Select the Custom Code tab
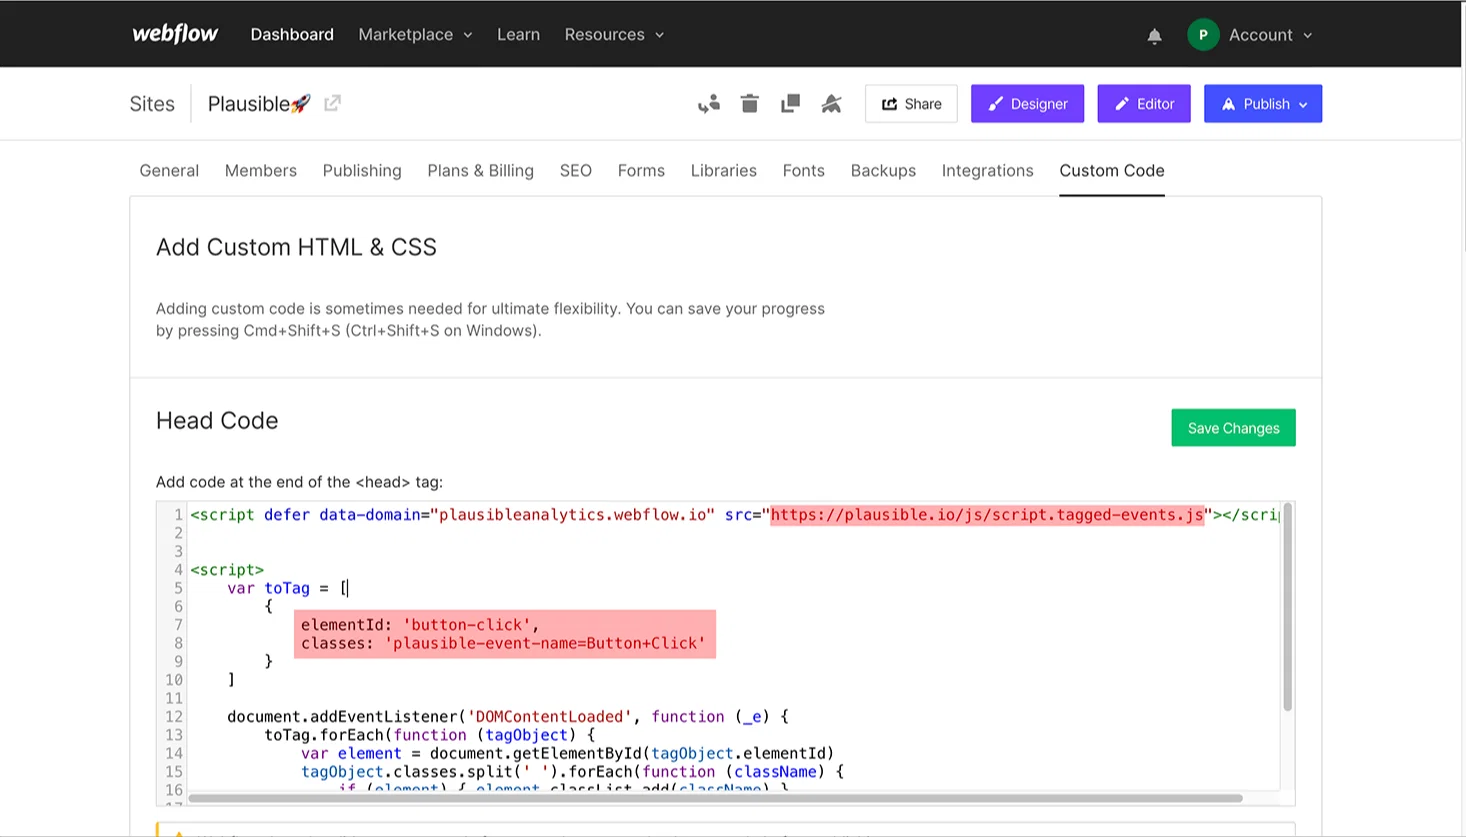 1112,171
